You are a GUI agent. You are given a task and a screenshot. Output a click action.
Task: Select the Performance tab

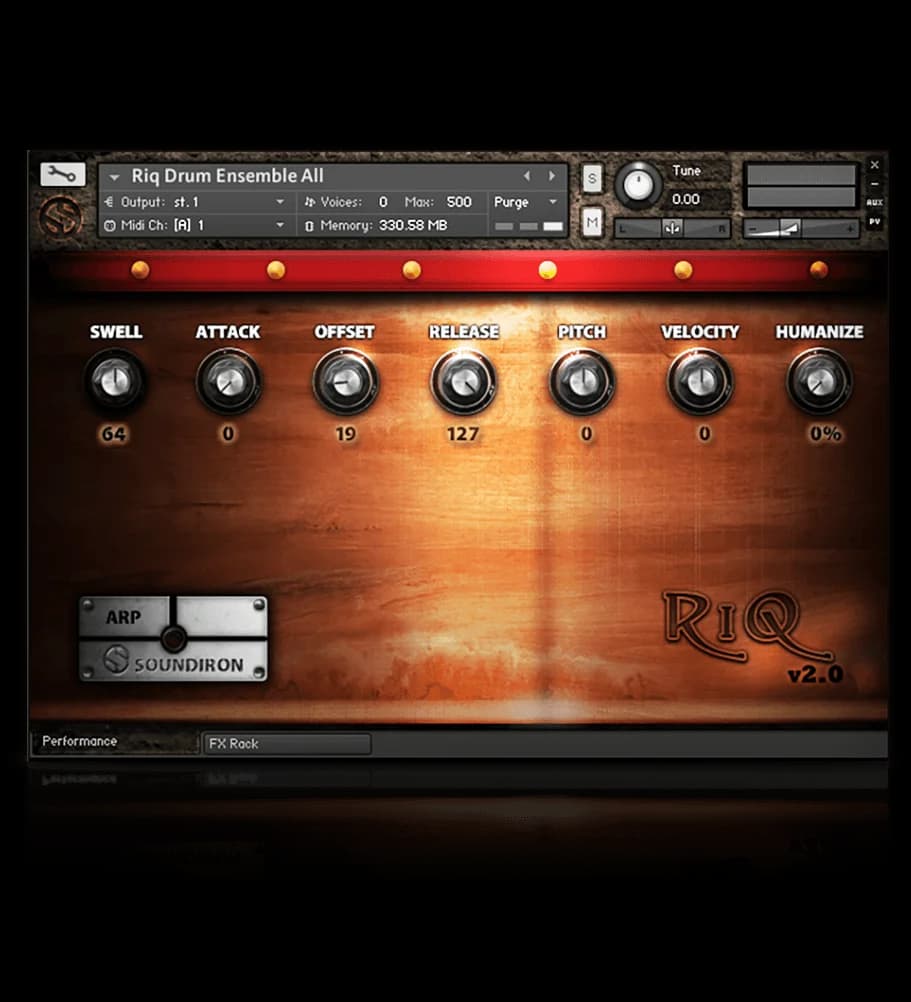coord(78,742)
